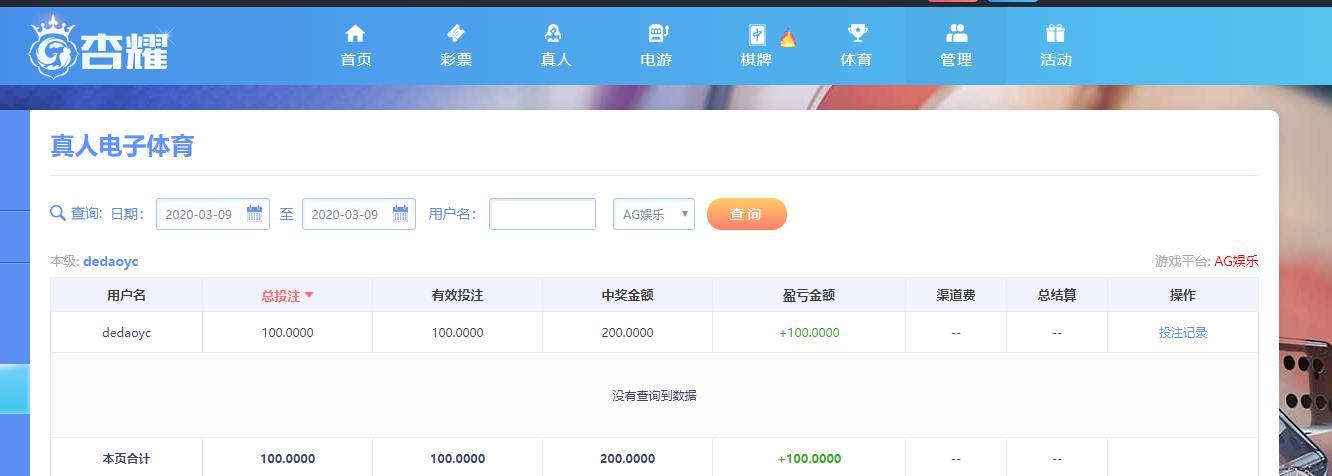Open the start date calendar icon
Image resolution: width=1332 pixels, height=476 pixels.
[x=254, y=213]
